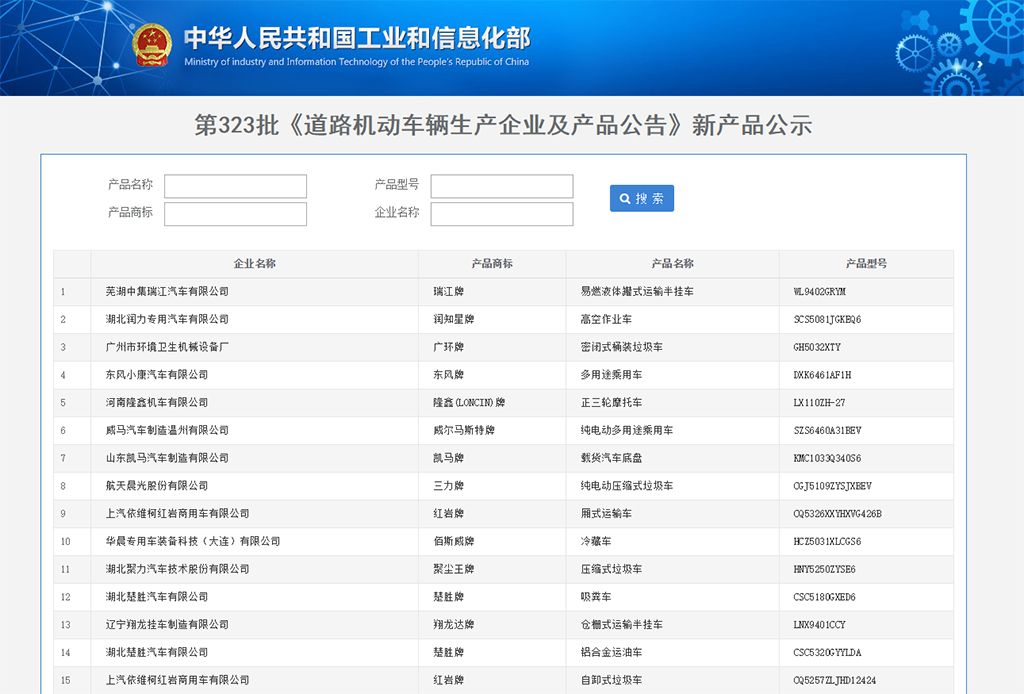Viewport: 1024px width, 694px height.
Task: Select company 广州市环境卫生机械设备厂
Action: click(x=167, y=347)
